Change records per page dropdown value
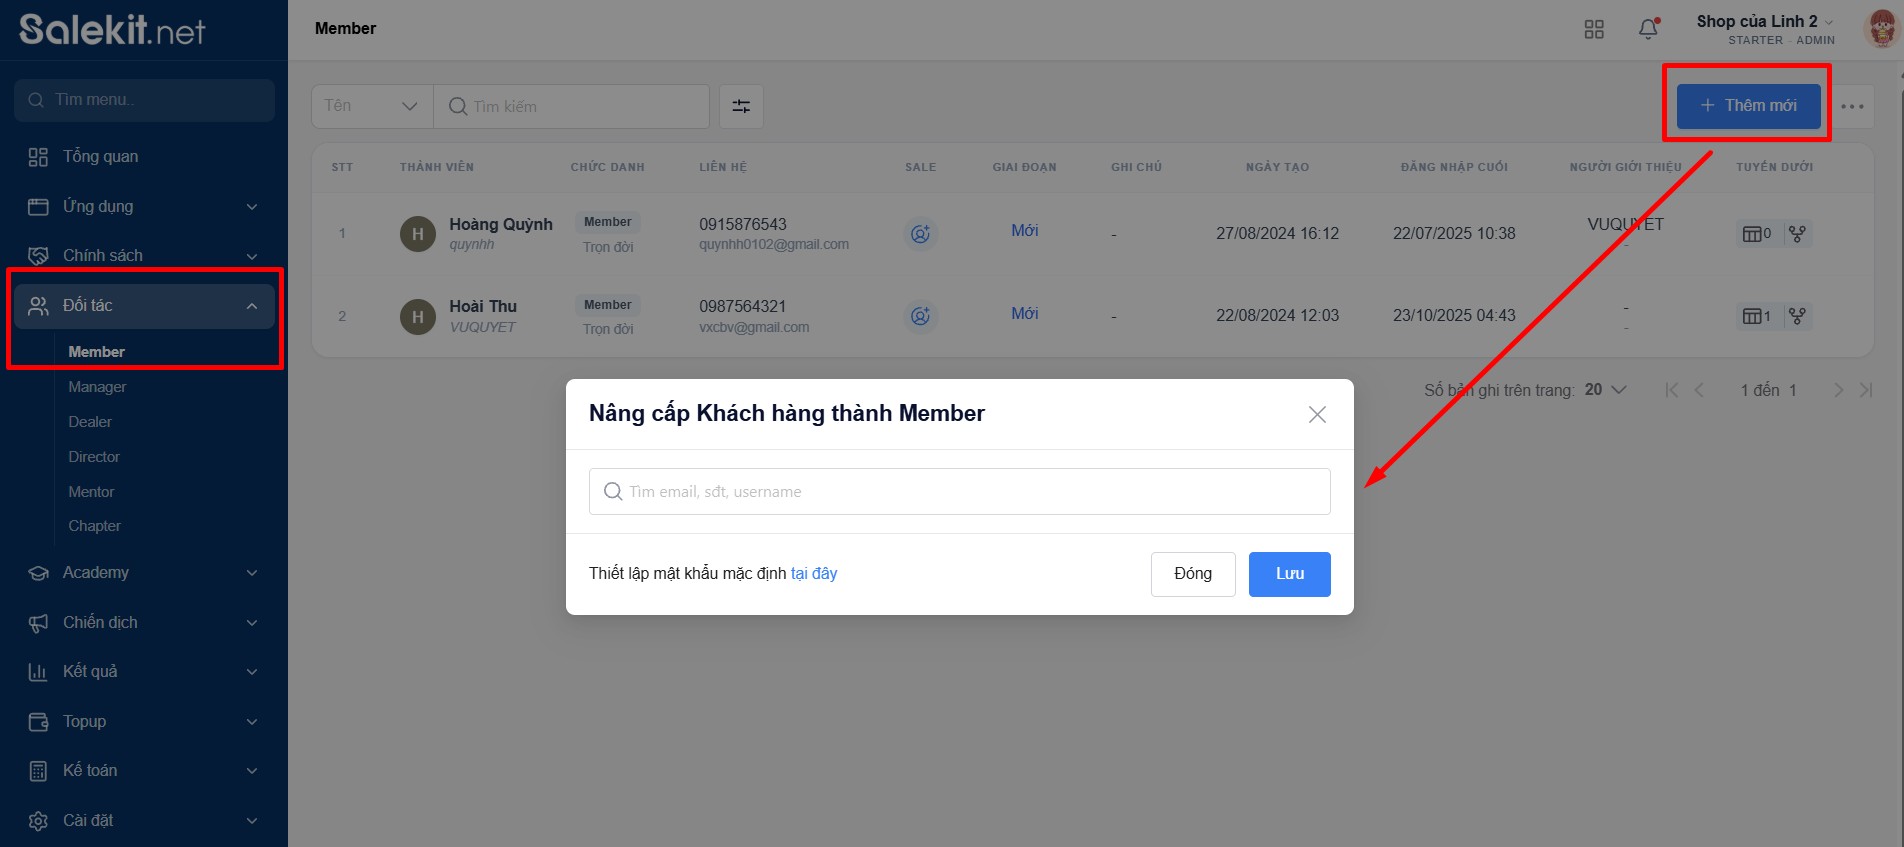 1604,390
